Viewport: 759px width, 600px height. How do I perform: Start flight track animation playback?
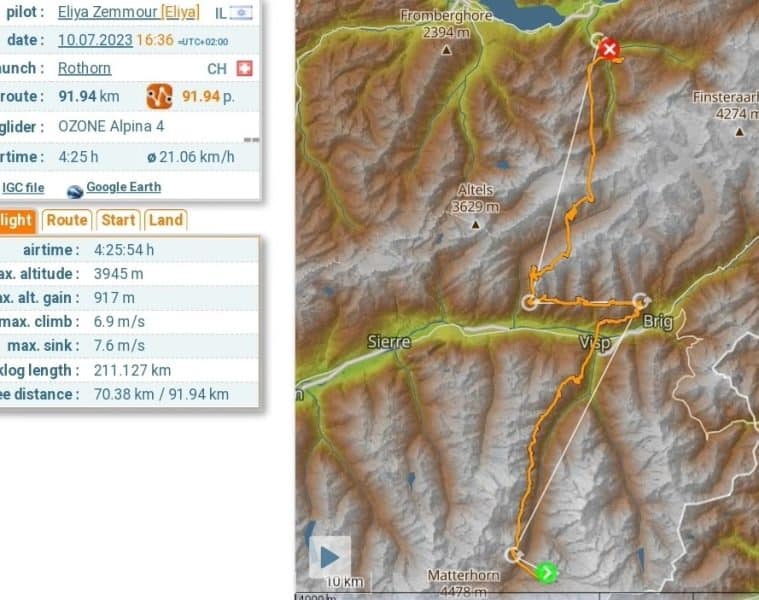point(330,557)
